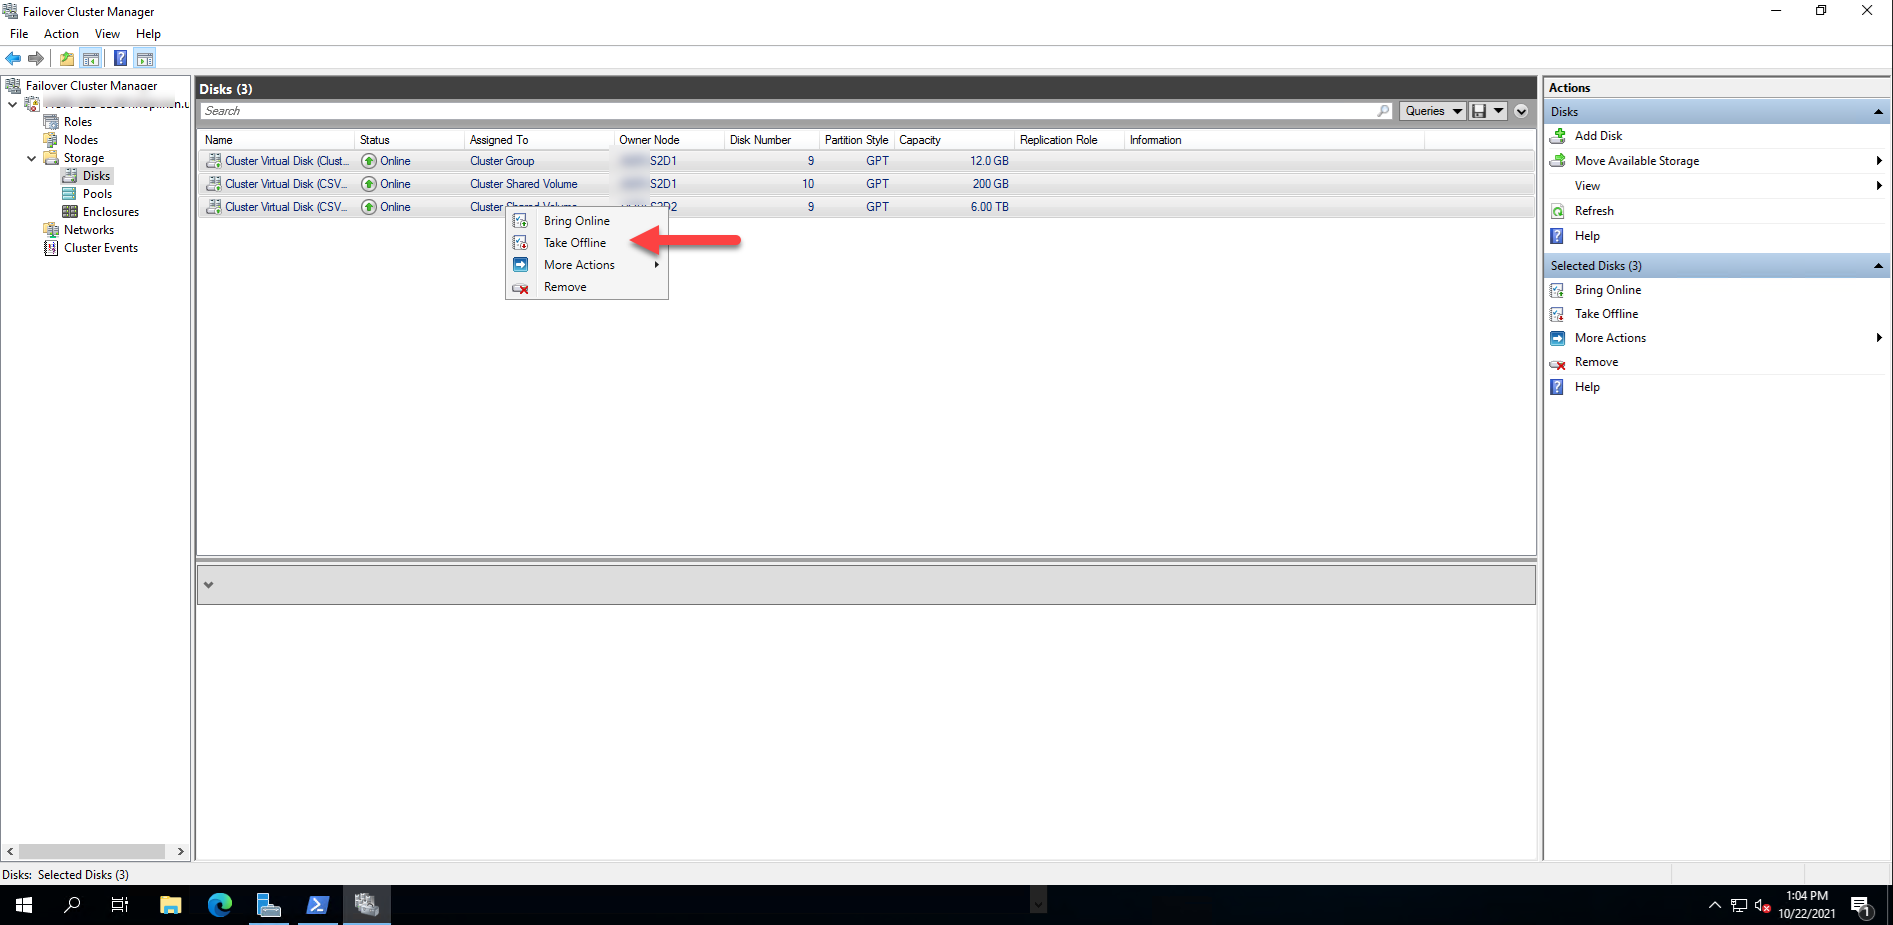The width and height of the screenshot is (1893, 925).
Task: Select the 200 GB Cluster Virtual Disk row
Action: point(866,184)
